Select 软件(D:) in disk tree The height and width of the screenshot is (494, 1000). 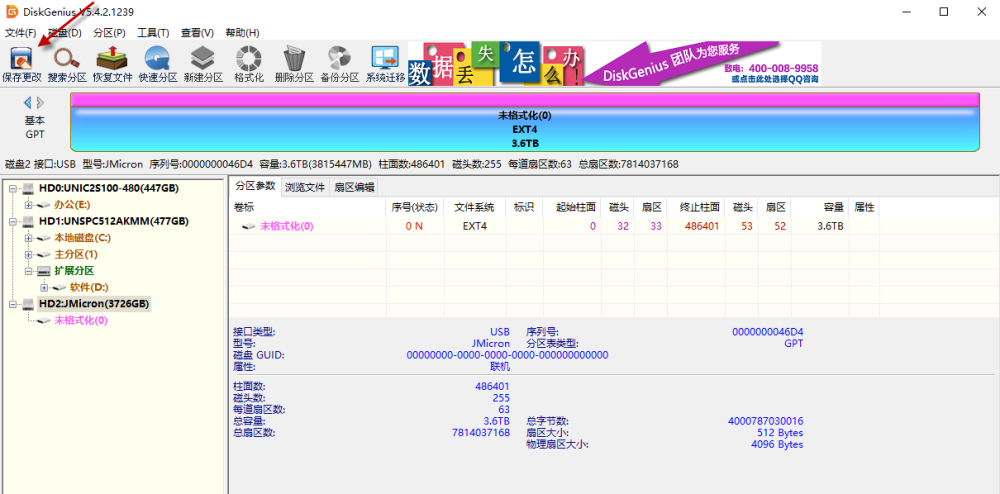pyautogui.click(x=89, y=287)
